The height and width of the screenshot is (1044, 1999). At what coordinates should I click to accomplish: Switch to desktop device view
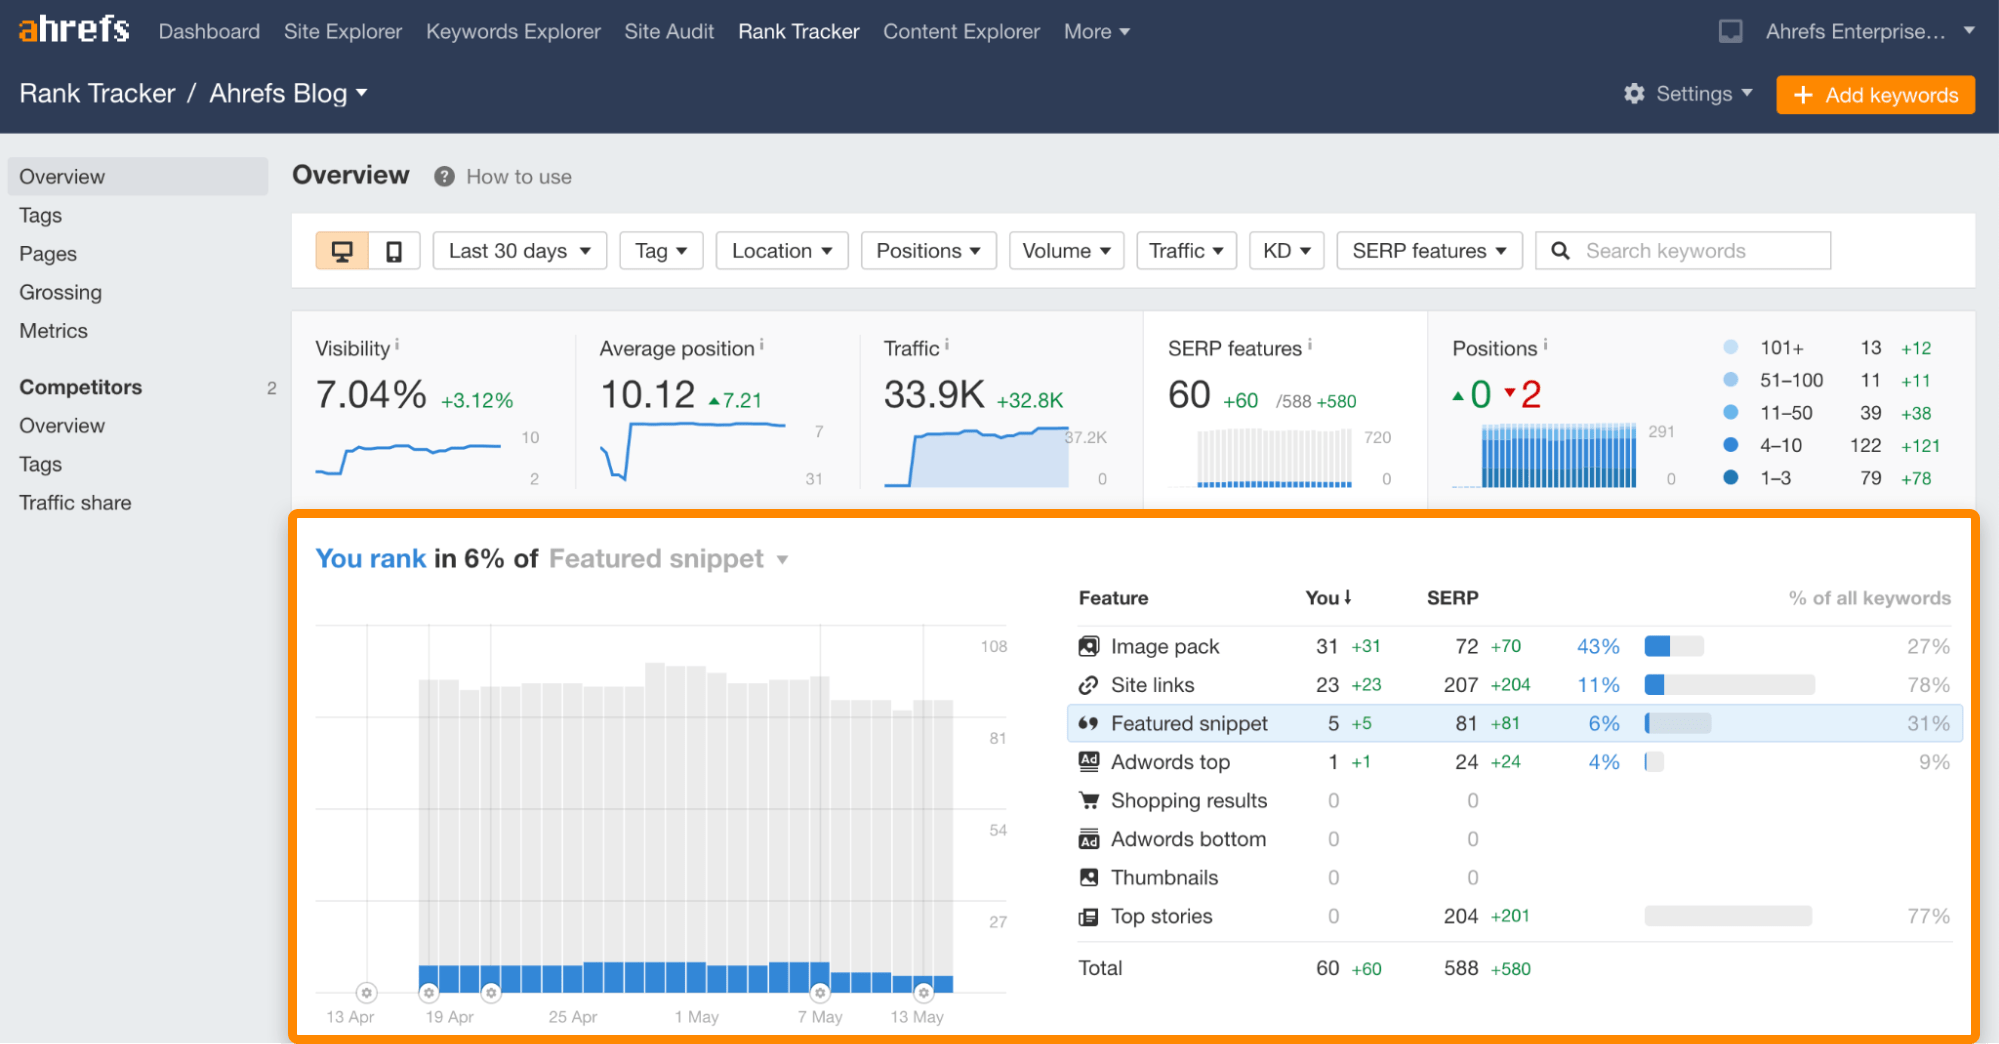[342, 251]
